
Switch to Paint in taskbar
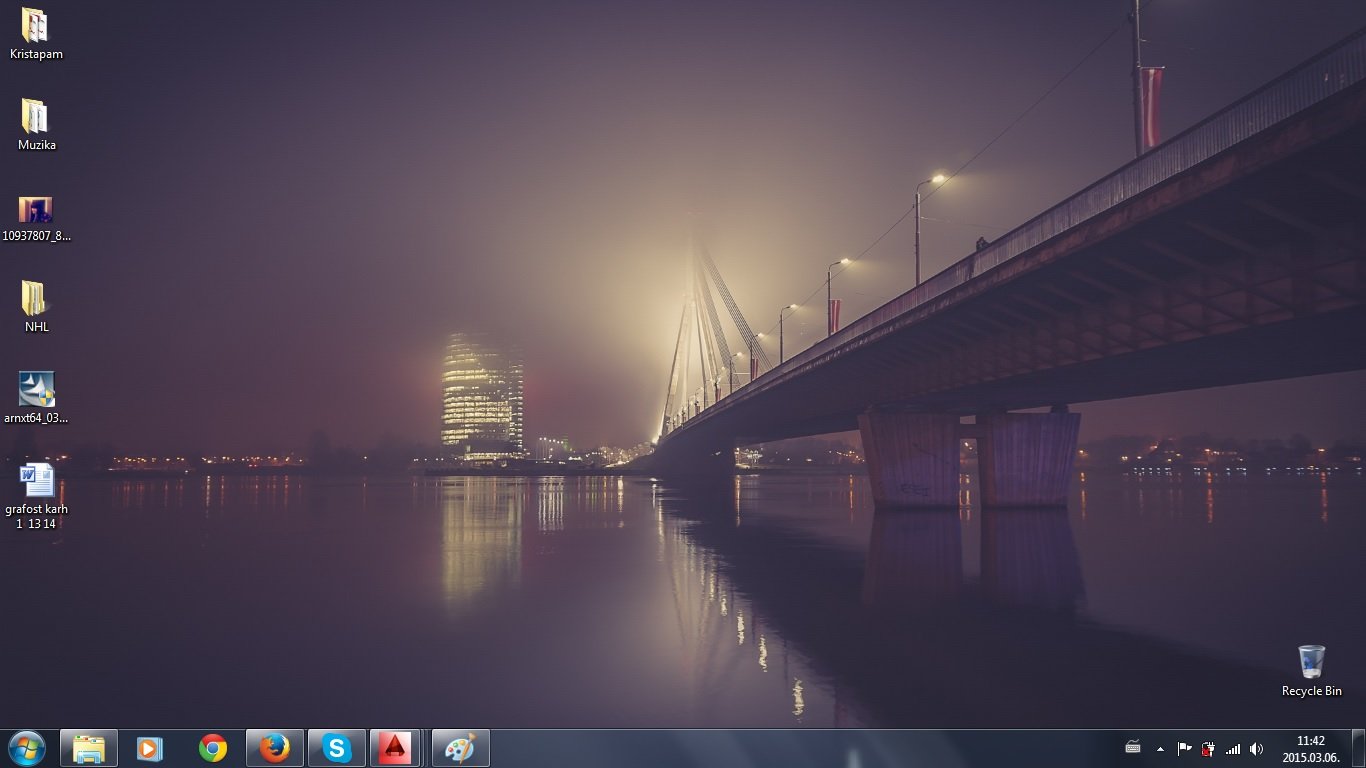[460, 748]
